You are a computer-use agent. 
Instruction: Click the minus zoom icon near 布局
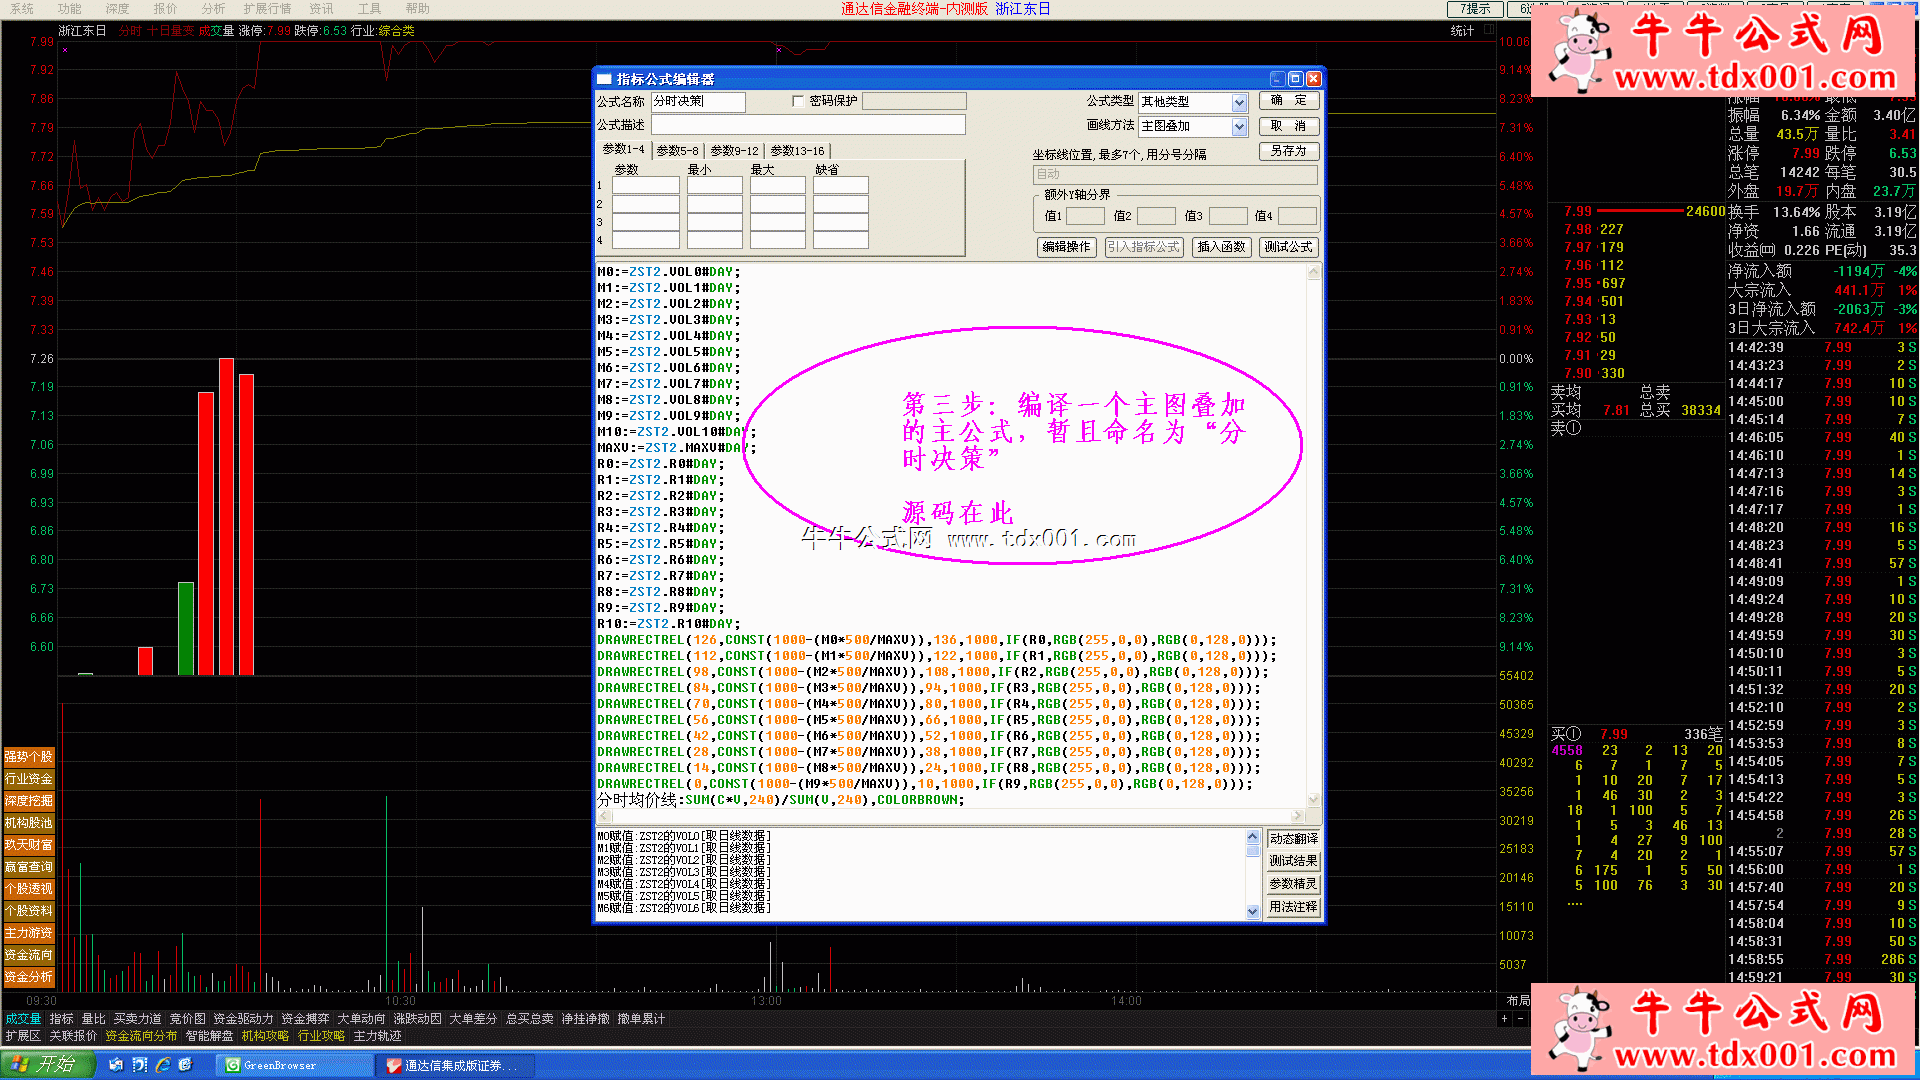pyautogui.click(x=1520, y=1019)
